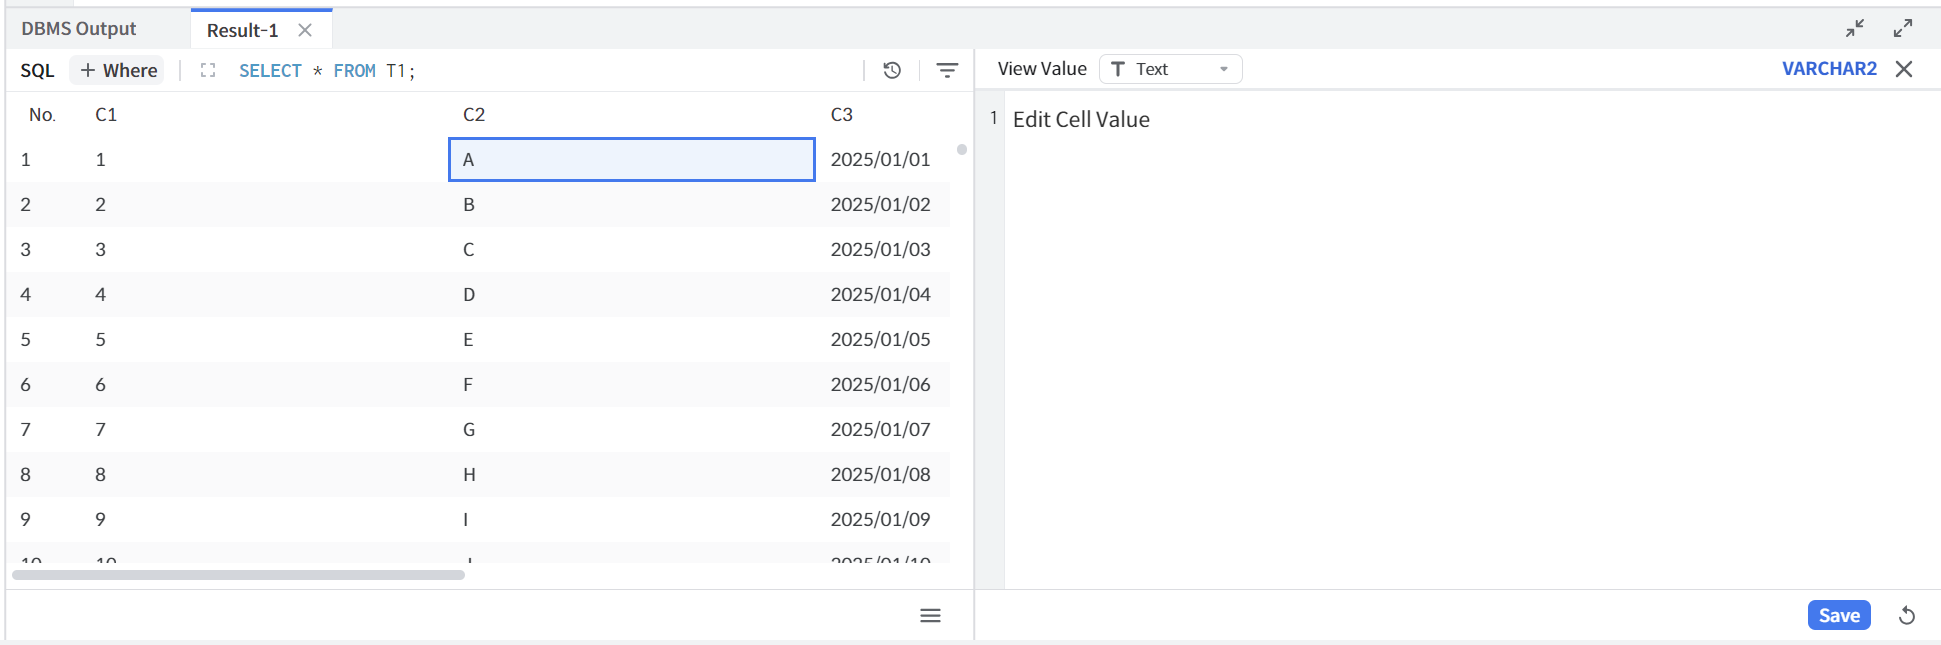Click the horizontal scrollbar under the grid
This screenshot has width=1941, height=645.
[x=238, y=575]
